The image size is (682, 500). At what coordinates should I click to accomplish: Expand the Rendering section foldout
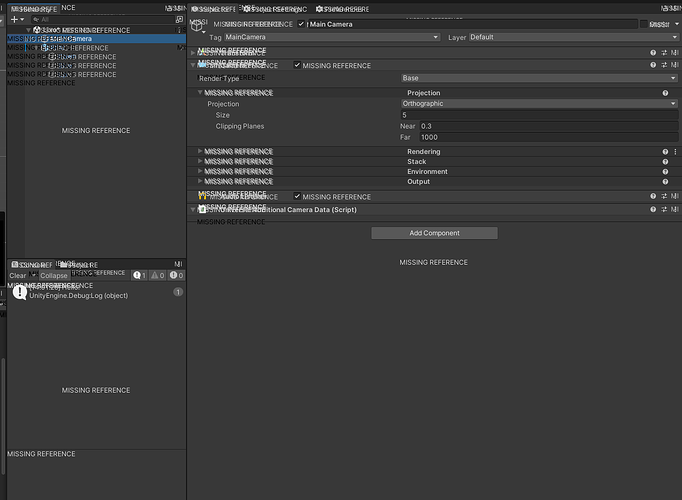(x=200, y=151)
